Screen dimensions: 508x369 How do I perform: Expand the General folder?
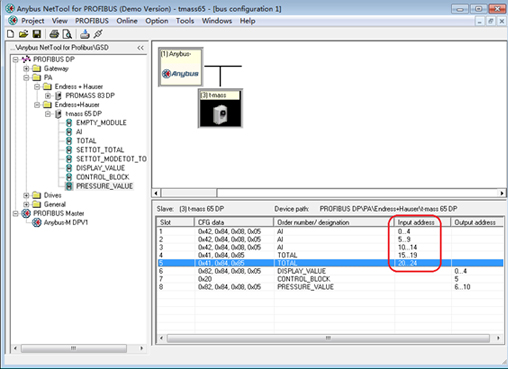(26, 204)
